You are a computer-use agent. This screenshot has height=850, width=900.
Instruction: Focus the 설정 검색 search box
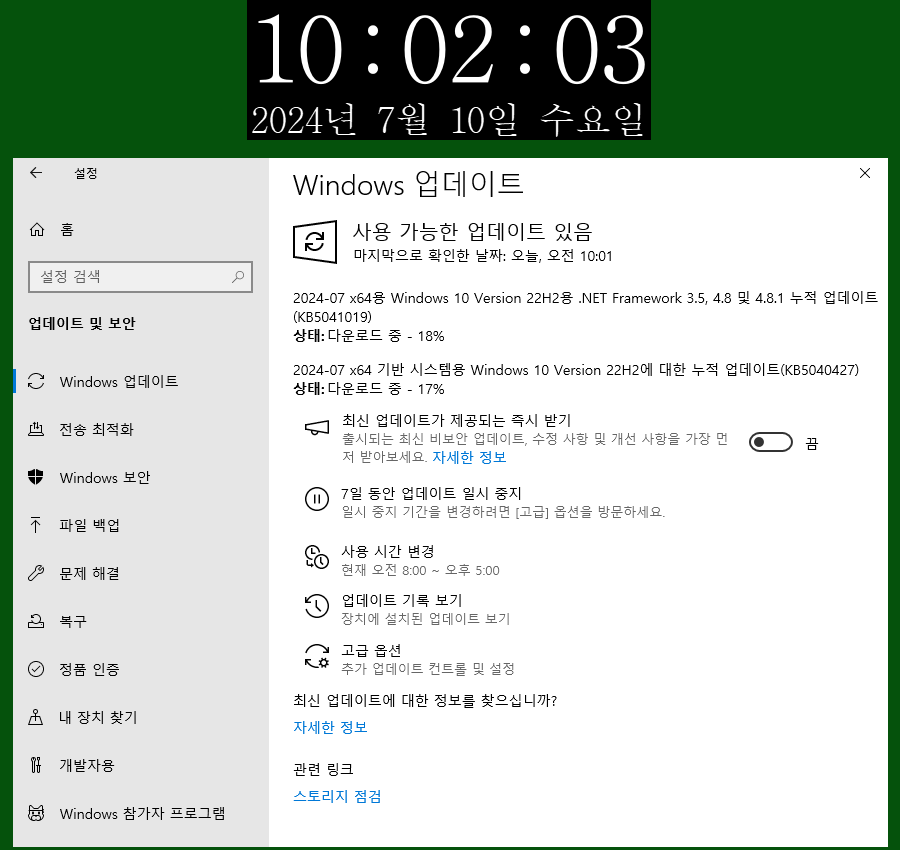click(140, 277)
